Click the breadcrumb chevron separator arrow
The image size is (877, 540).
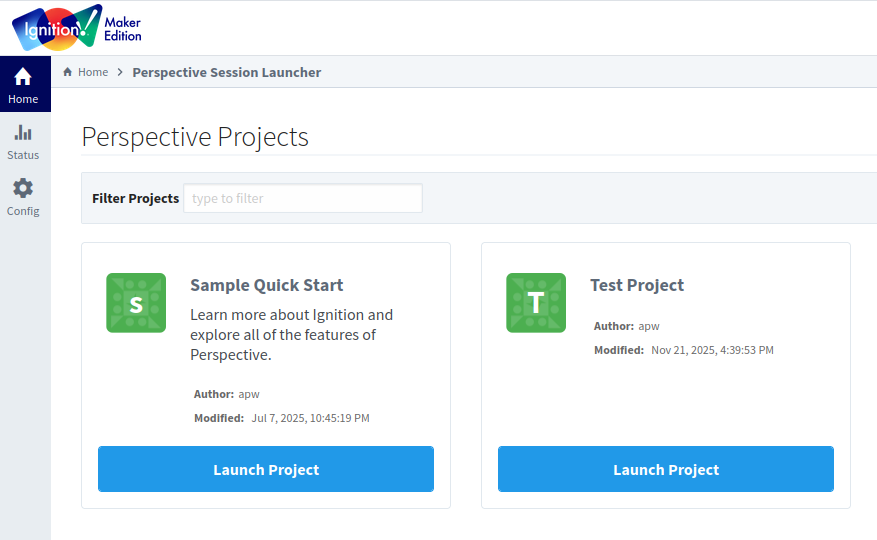point(120,72)
